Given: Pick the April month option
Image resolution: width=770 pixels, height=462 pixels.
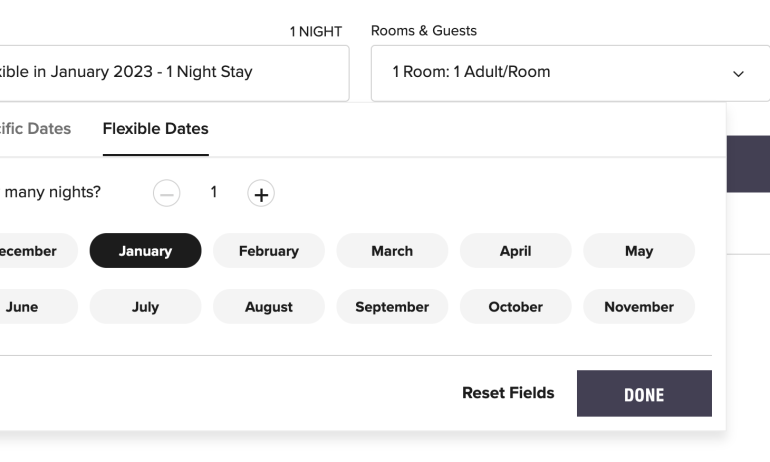Looking at the screenshot, I should click(515, 251).
